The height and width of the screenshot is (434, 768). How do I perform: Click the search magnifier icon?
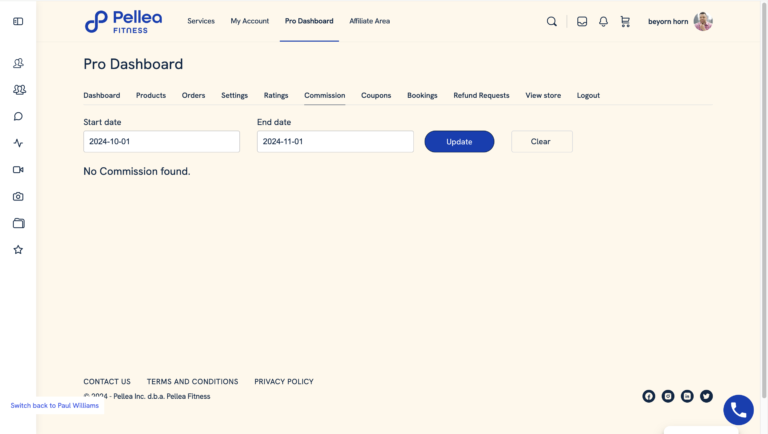click(552, 22)
